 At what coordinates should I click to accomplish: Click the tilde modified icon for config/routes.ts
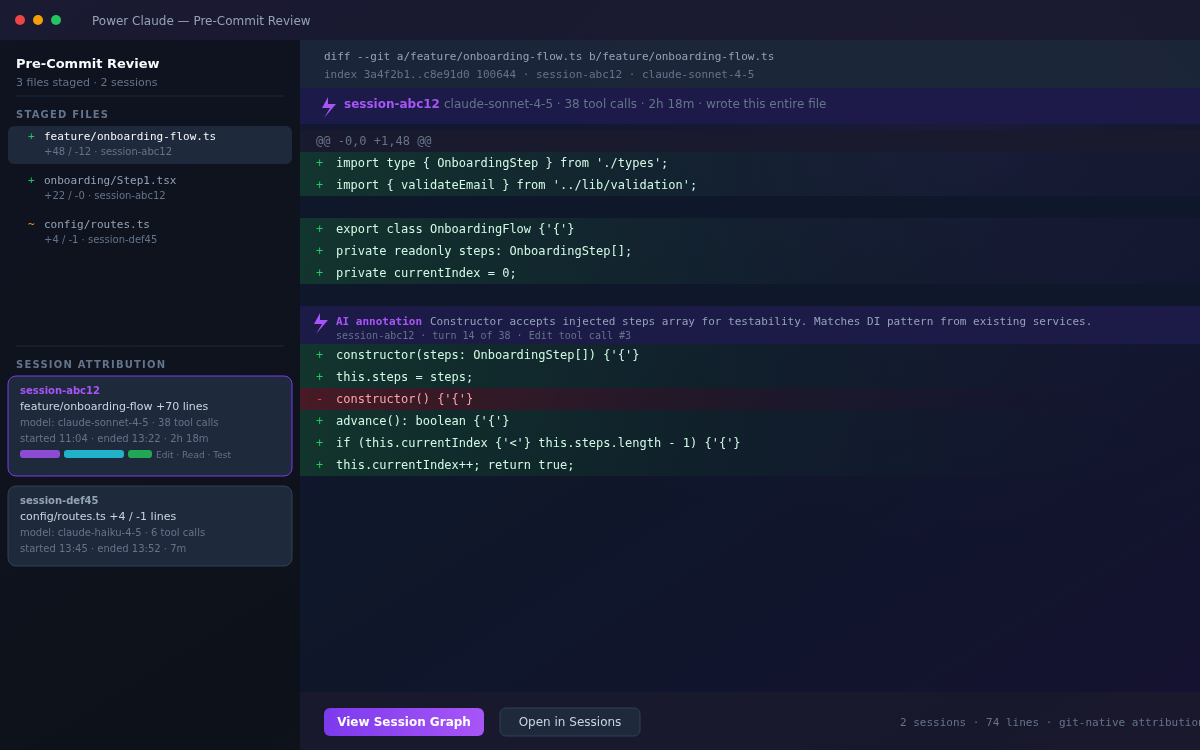[x=31, y=225]
